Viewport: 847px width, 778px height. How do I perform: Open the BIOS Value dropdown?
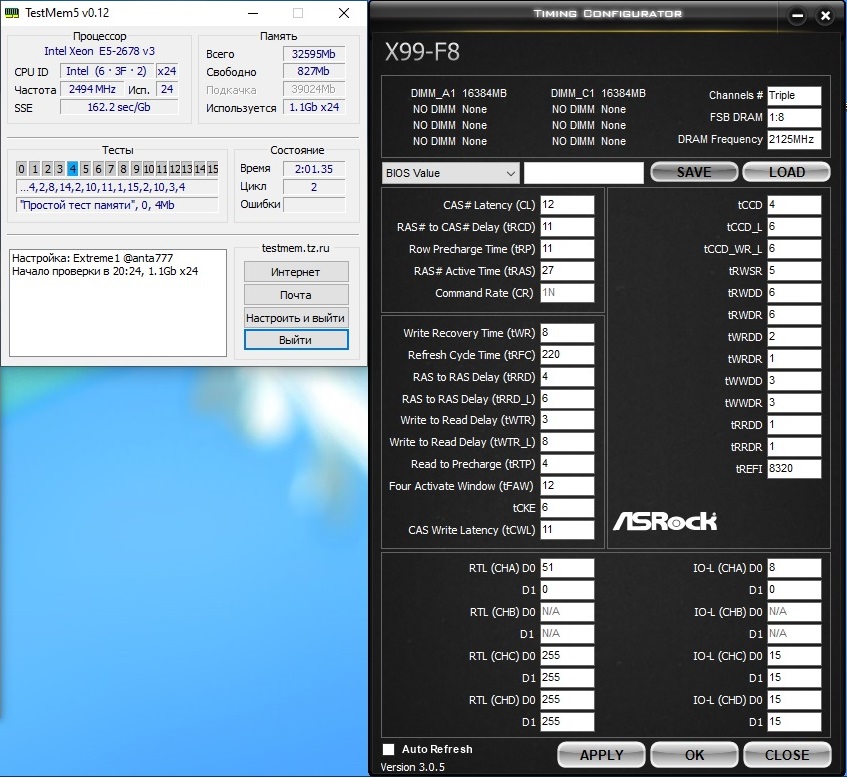click(451, 173)
